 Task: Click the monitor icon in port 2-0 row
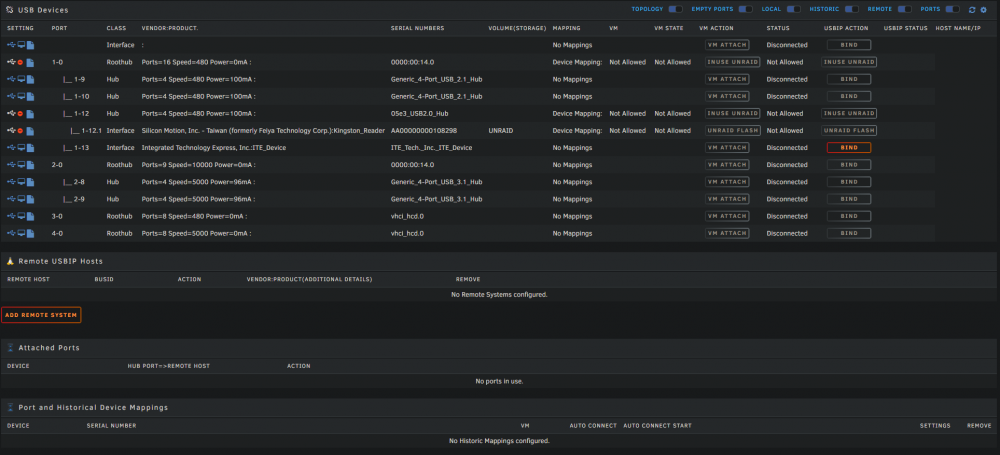point(21,165)
